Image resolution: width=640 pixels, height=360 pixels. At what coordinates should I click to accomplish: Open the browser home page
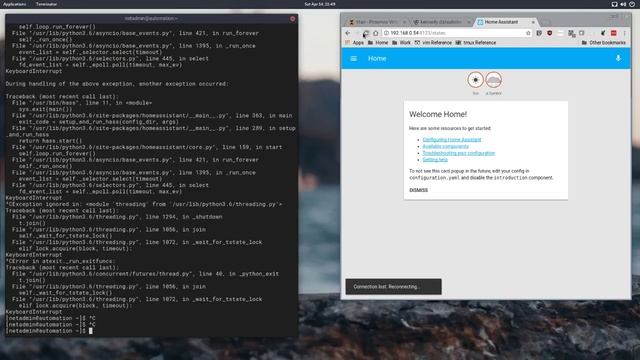pyautogui.click(x=376, y=33)
